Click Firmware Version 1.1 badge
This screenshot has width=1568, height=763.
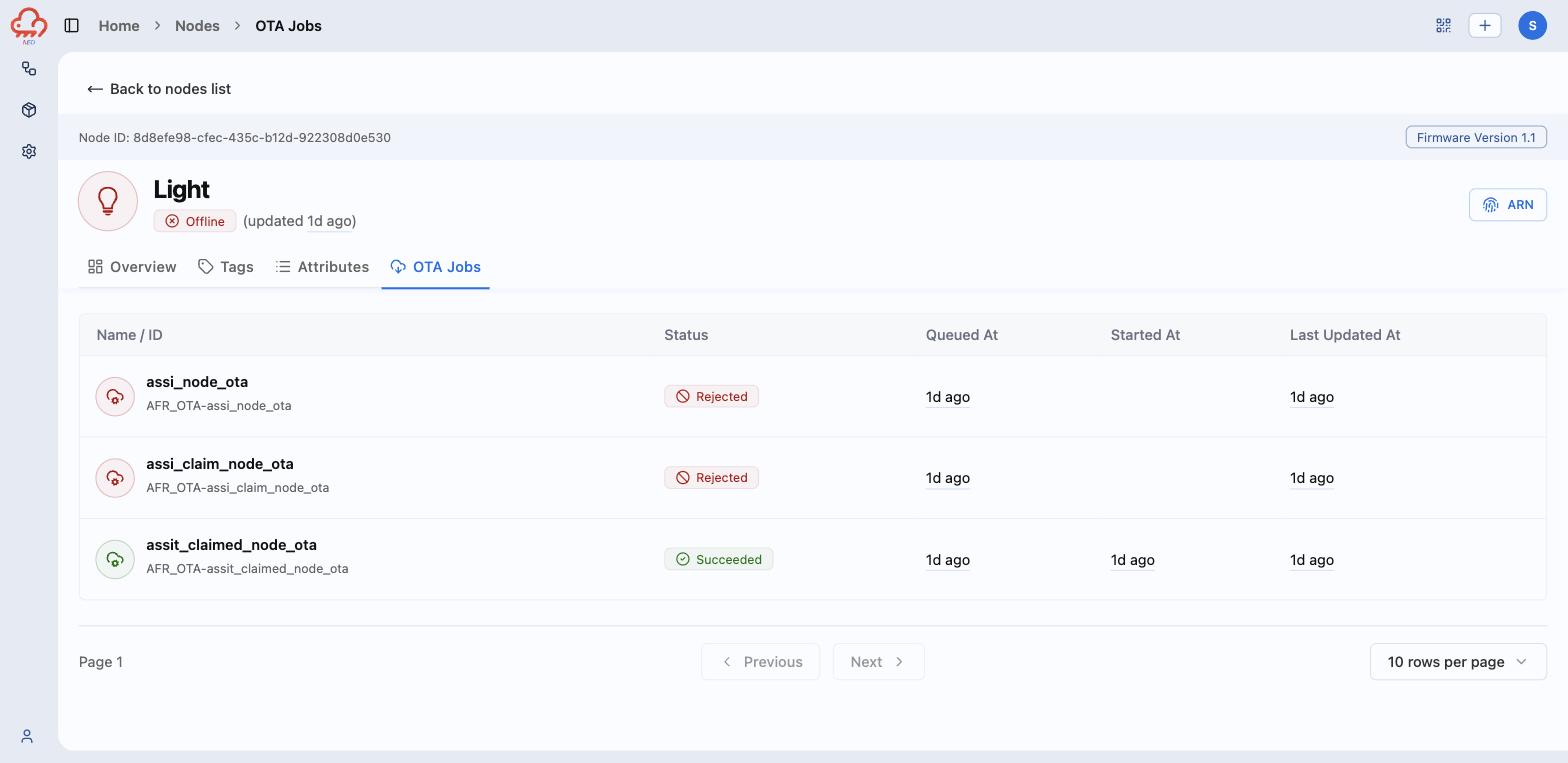pyautogui.click(x=1476, y=137)
